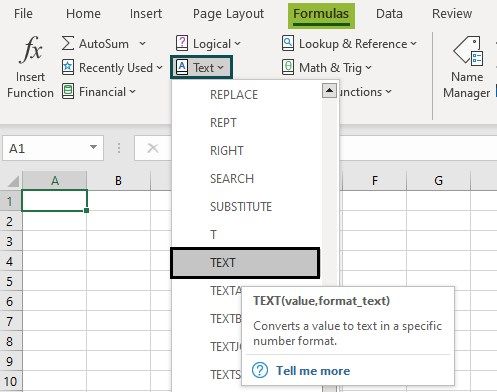Expand the Math & Trig dropdown arrow
The image size is (497, 392).
[368, 68]
